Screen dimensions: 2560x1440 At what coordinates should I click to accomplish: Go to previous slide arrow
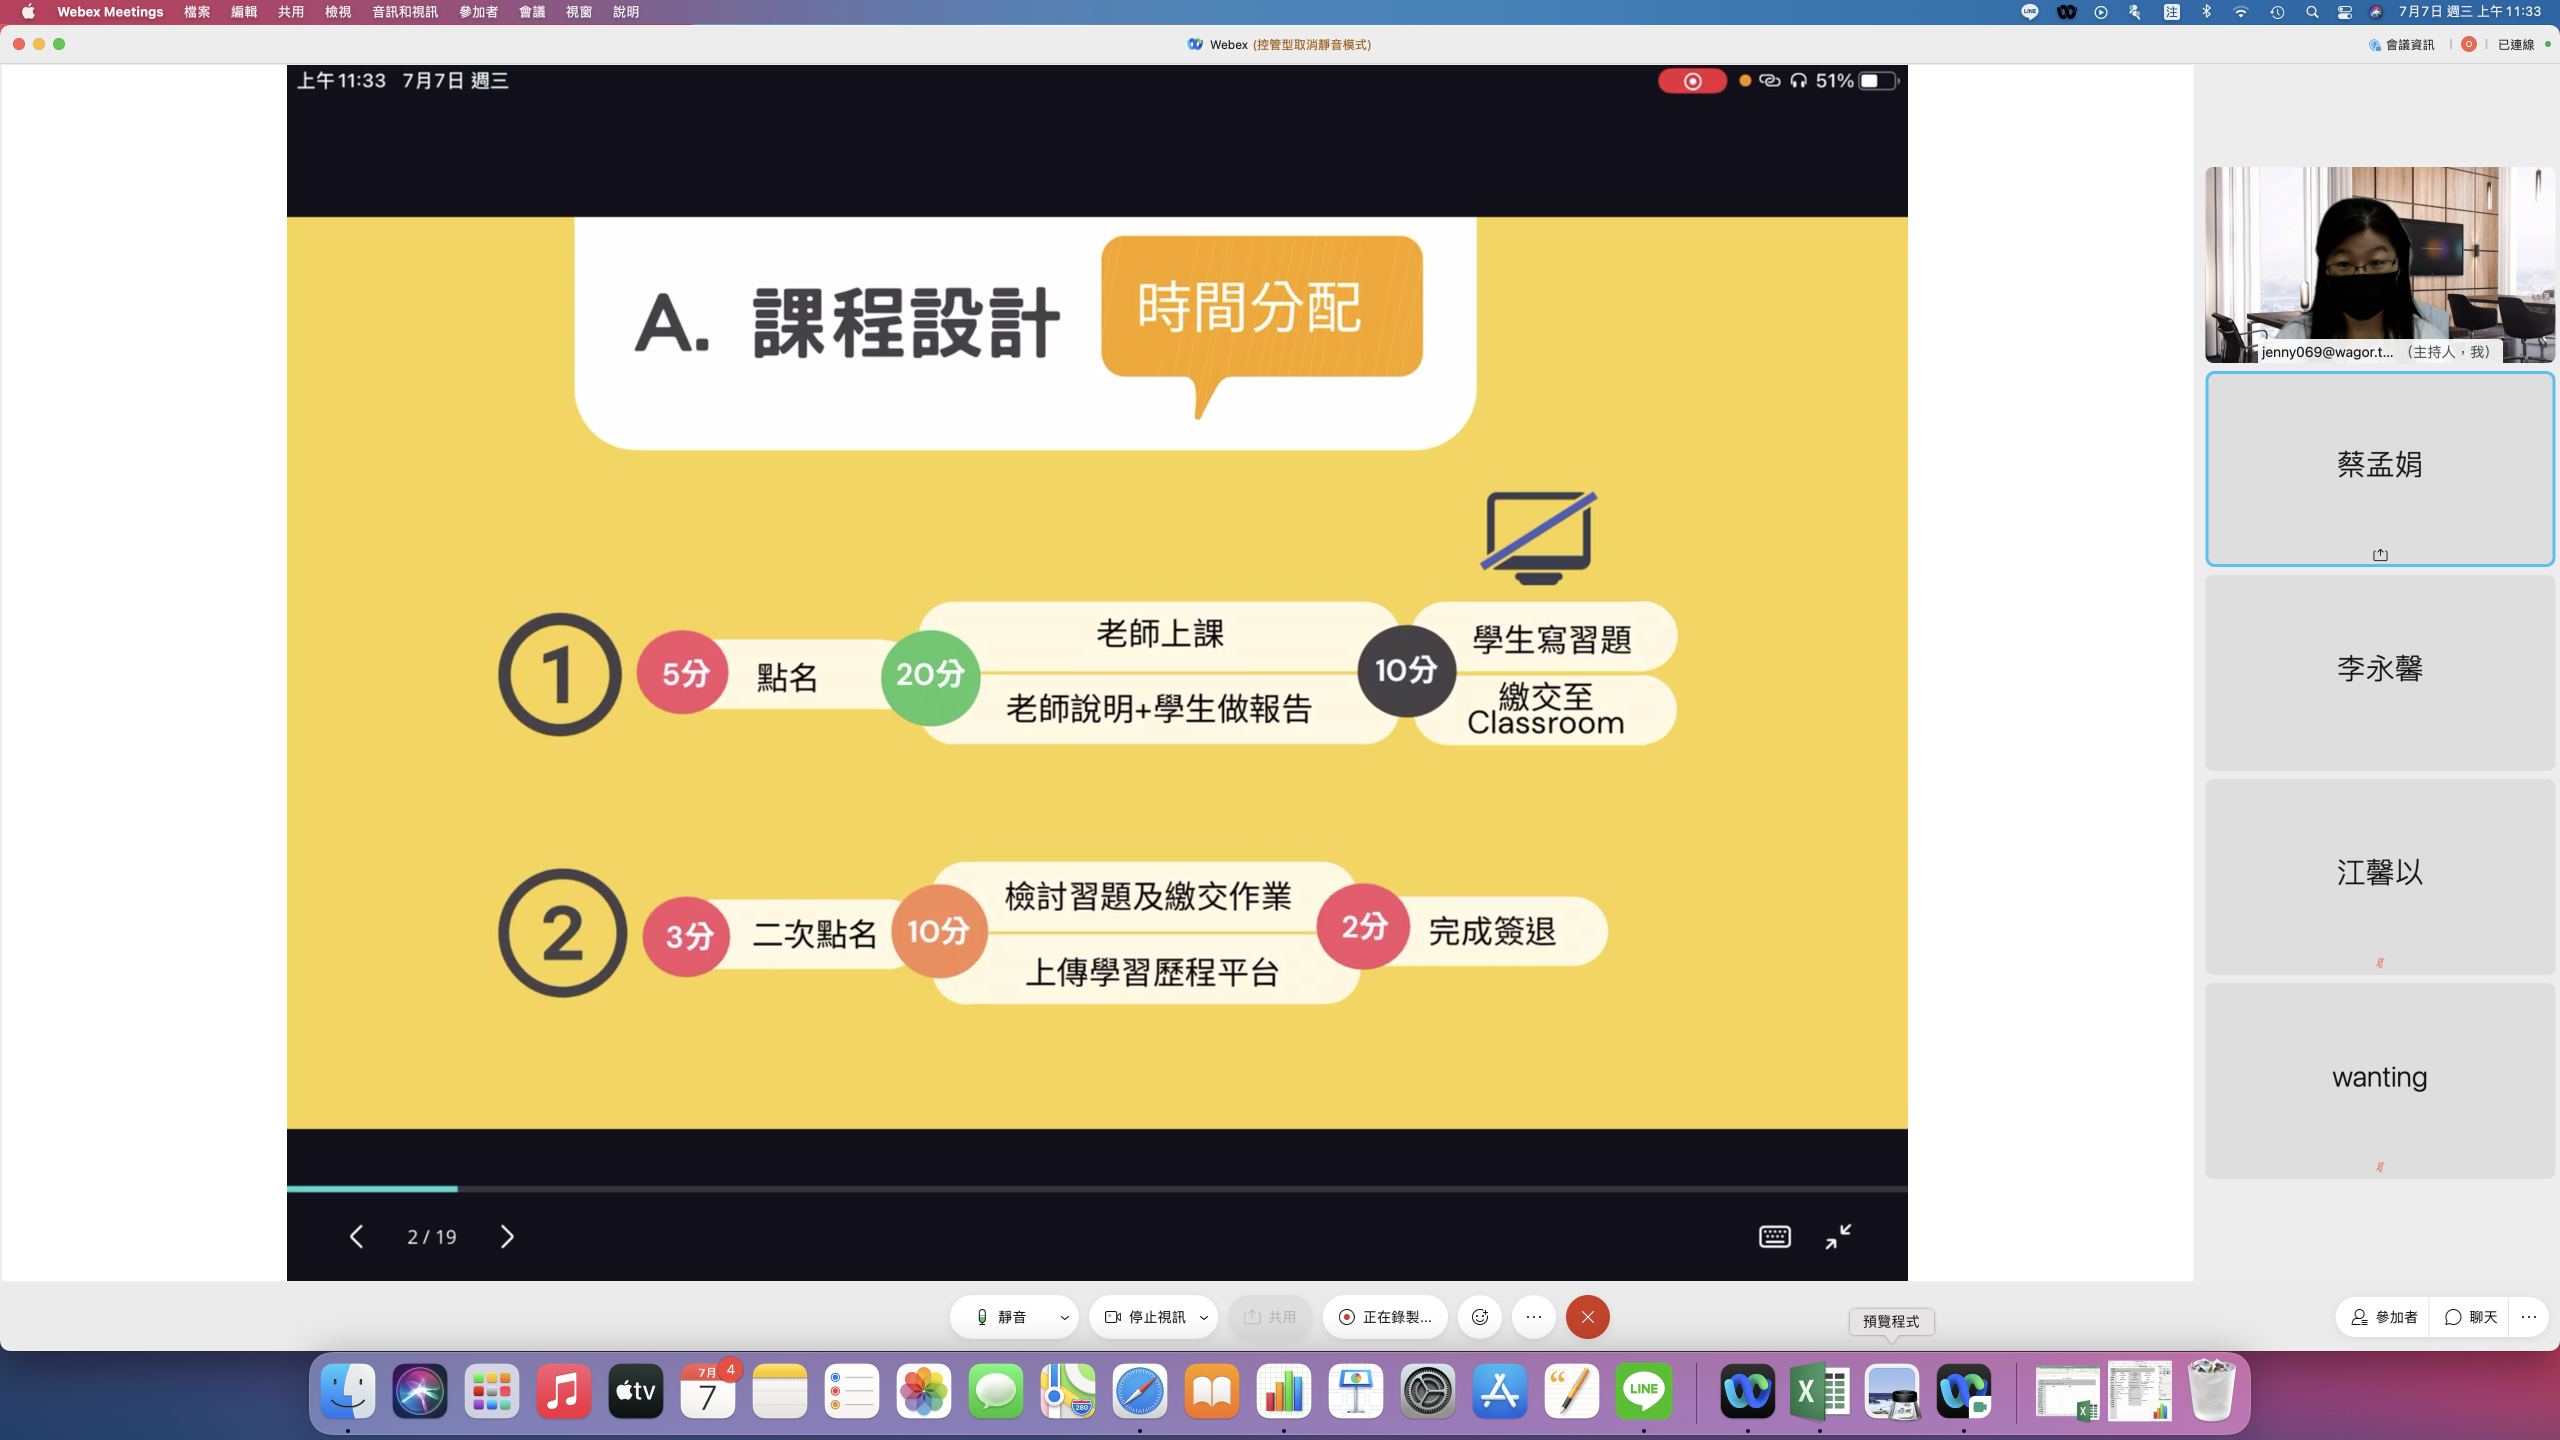357,1237
